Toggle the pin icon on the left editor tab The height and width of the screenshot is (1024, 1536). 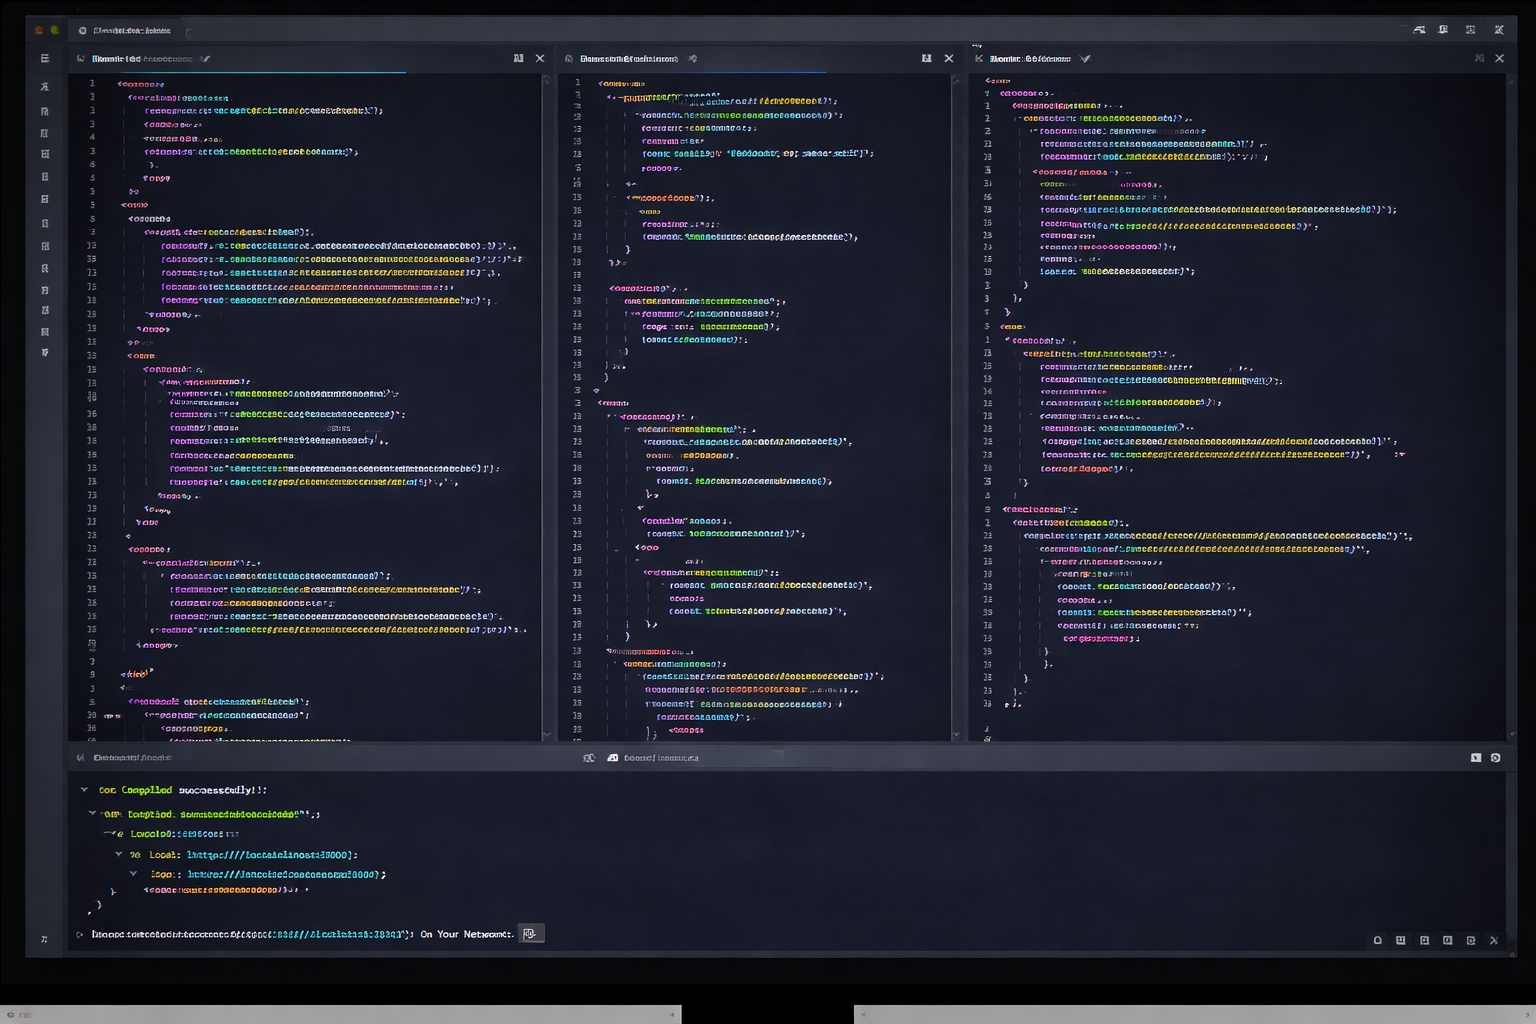[x=205, y=59]
